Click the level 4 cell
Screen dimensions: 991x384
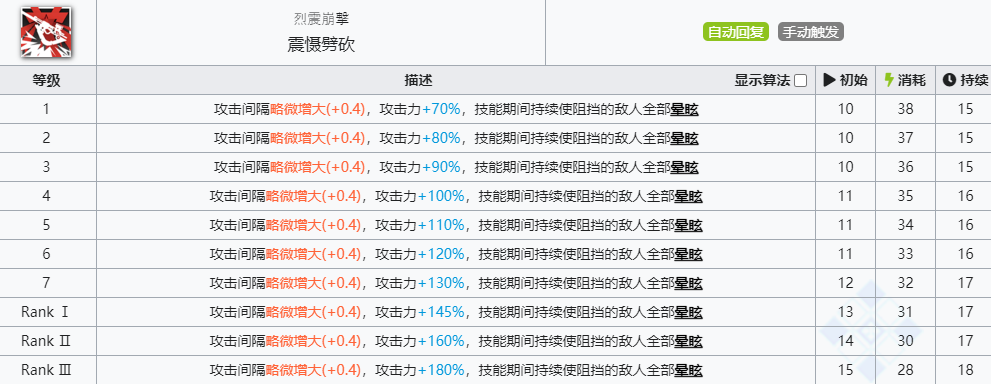48,196
